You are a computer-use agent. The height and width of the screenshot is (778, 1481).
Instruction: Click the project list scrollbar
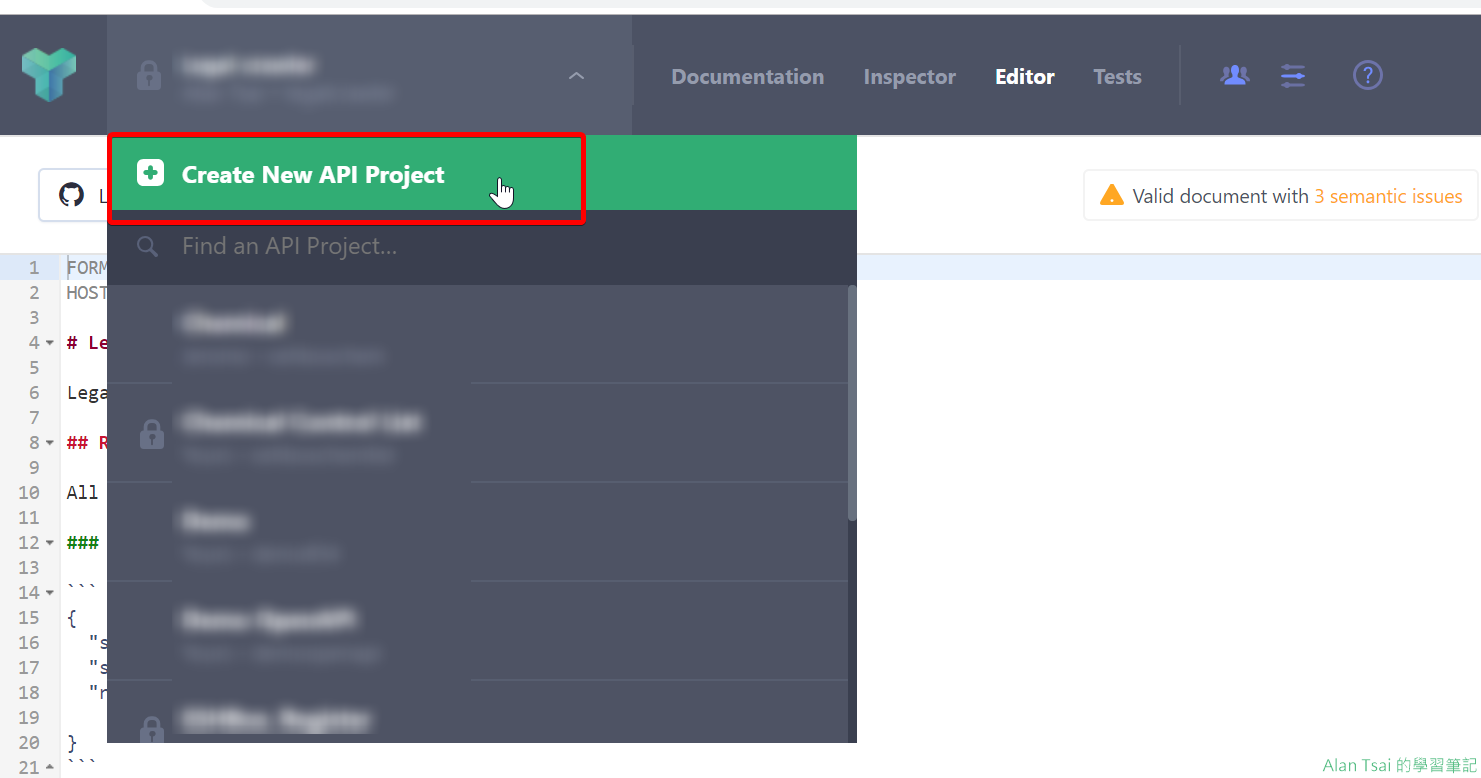pyautogui.click(x=852, y=403)
